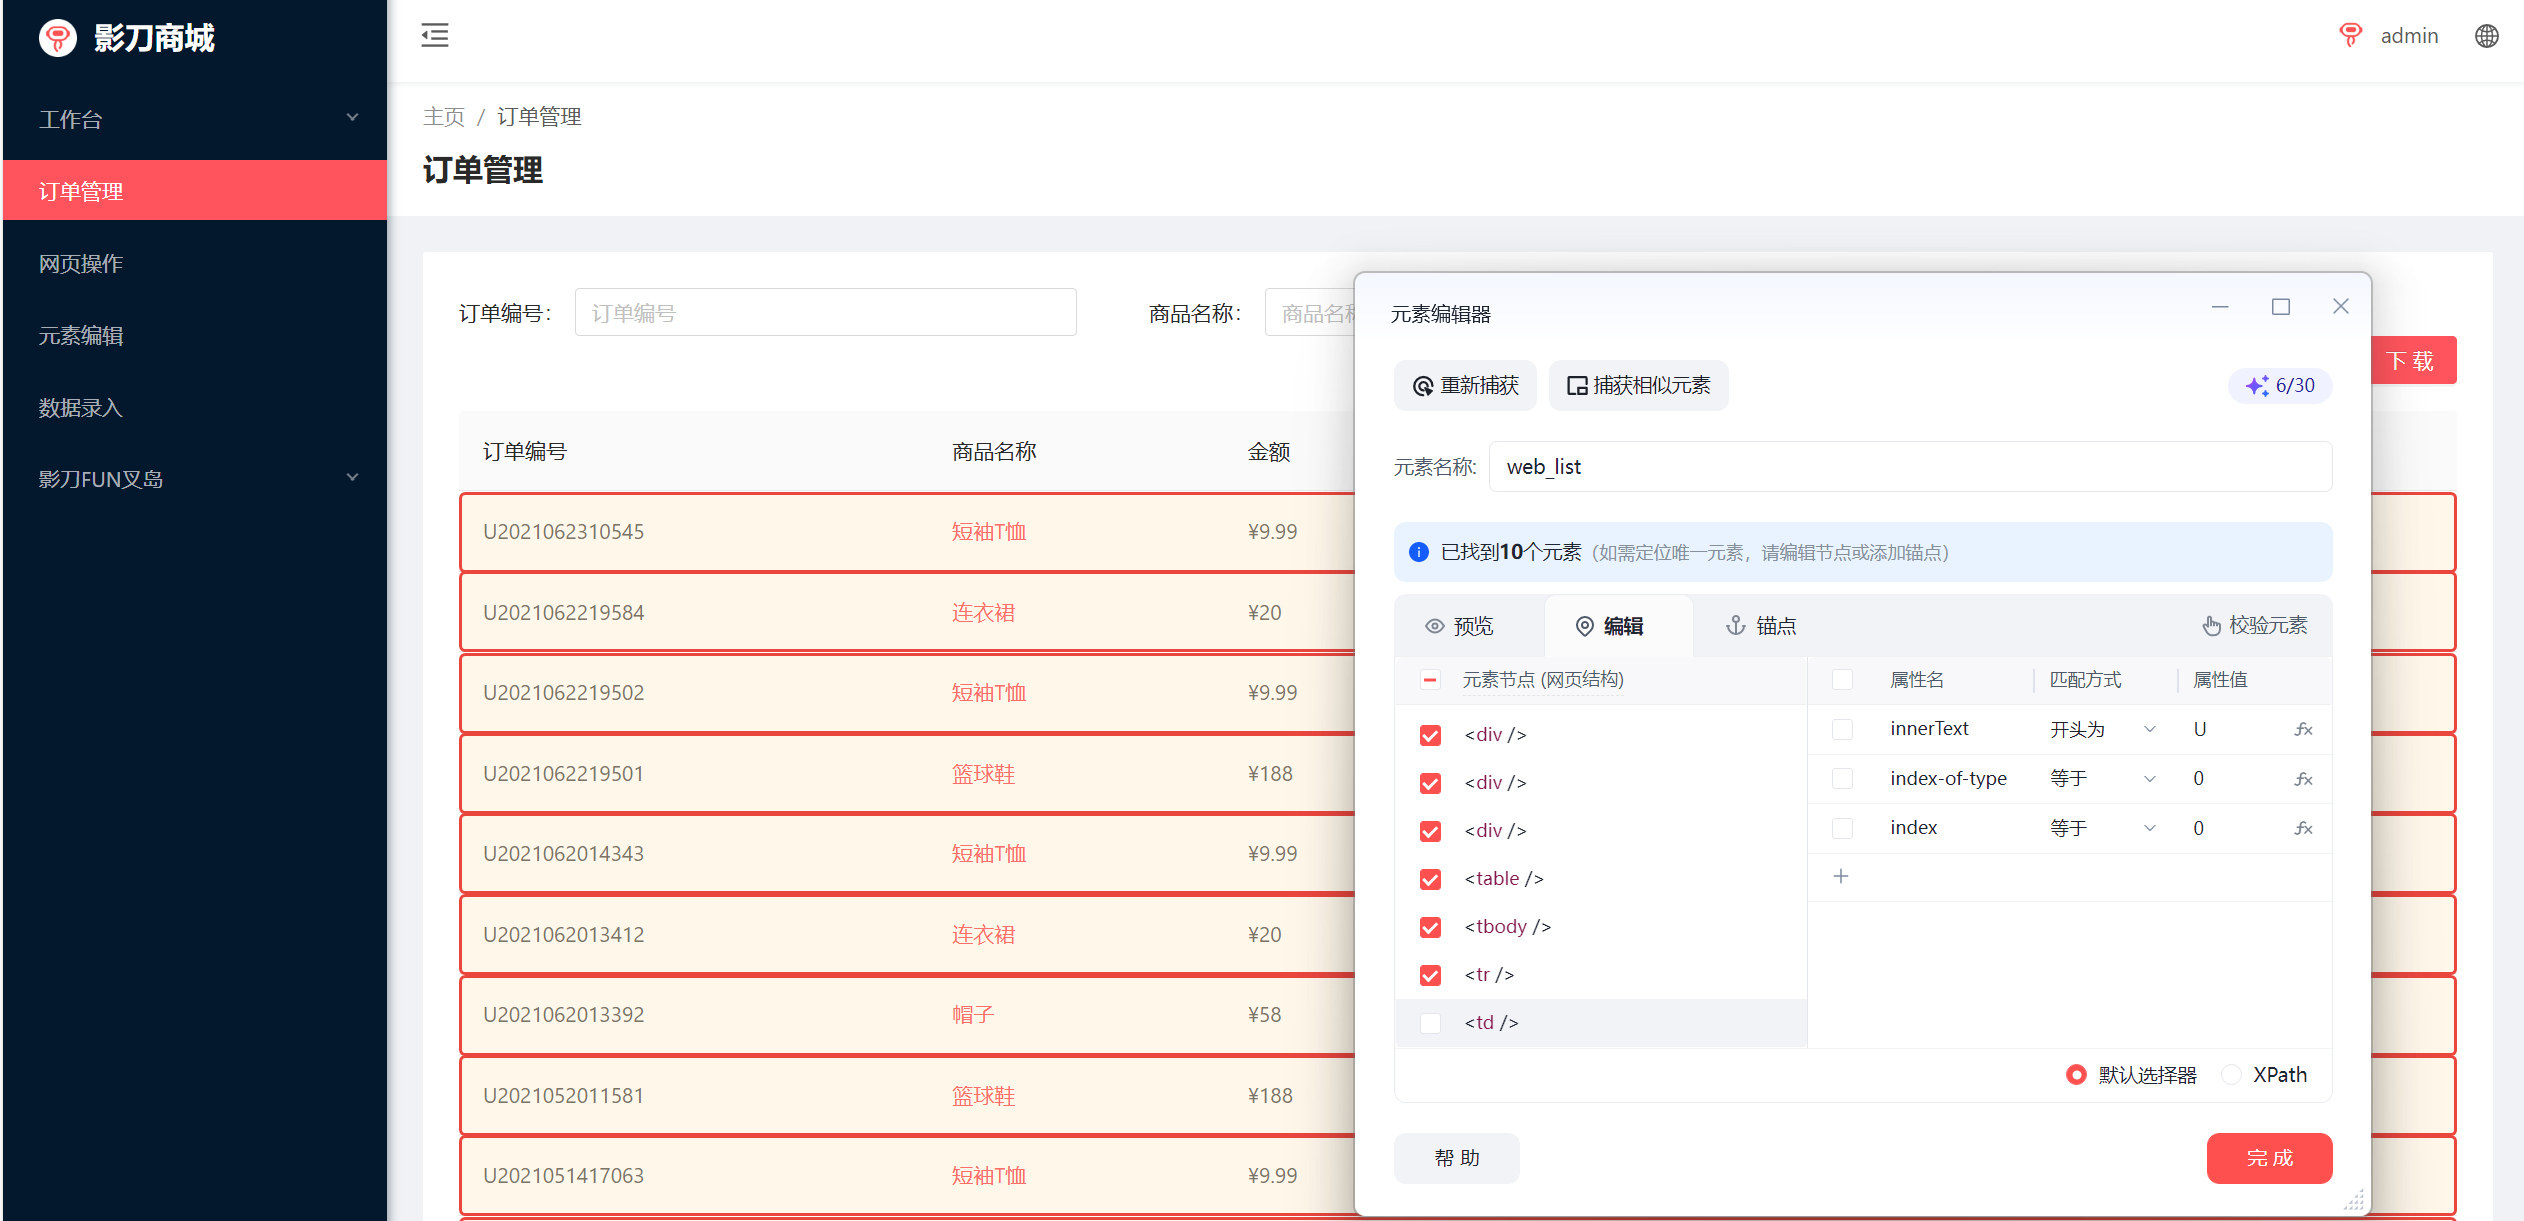The height and width of the screenshot is (1221, 2524).
Task: Click the 捕获相似元素 button
Action: coord(1638,385)
